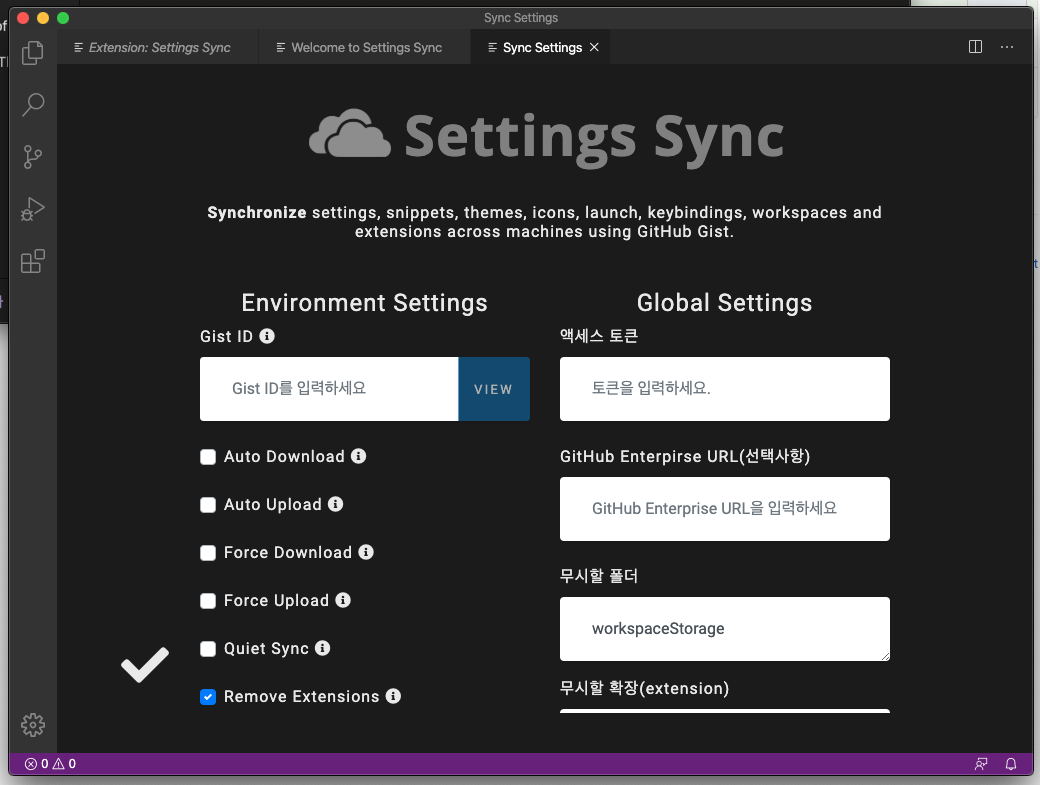Close the Sync Settings tab
1040x785 pixels.
[x=594, y=47]
